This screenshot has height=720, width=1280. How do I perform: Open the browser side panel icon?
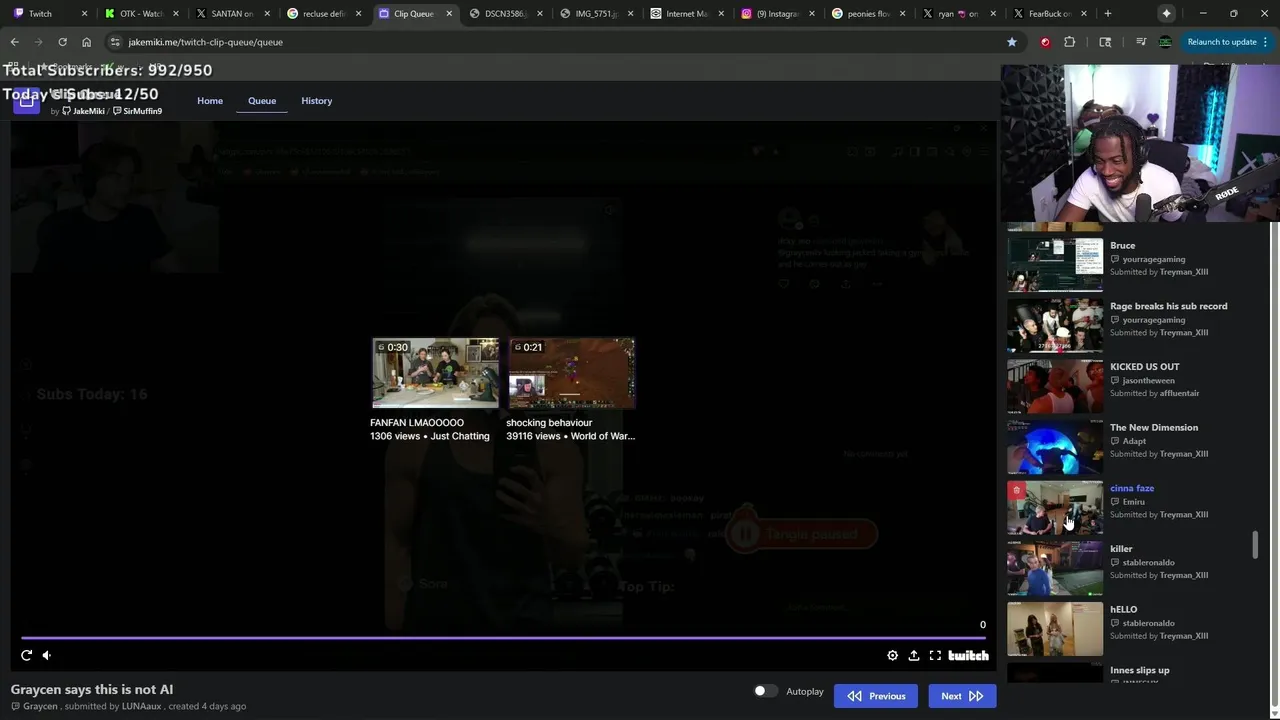click(x=1105, y=42)
